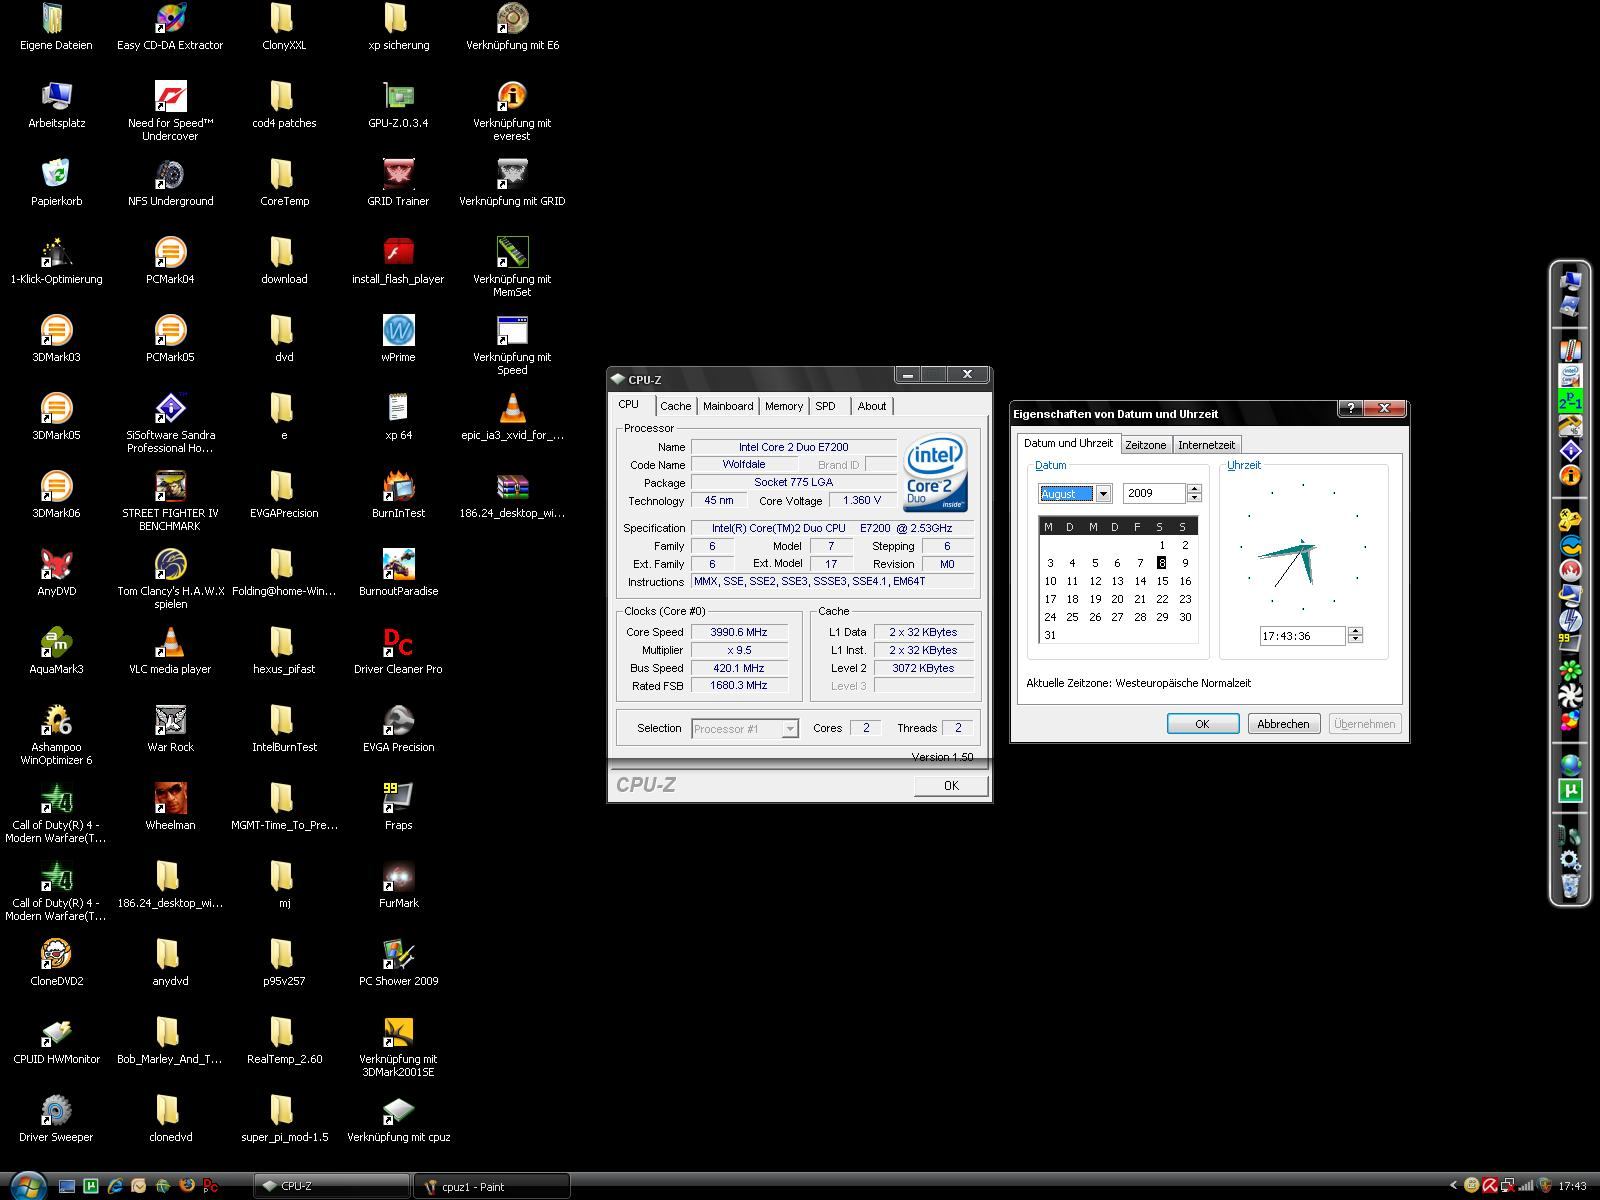Select day 23 in the calendar
The image size is (1600, 1200).
[1185, 599]
